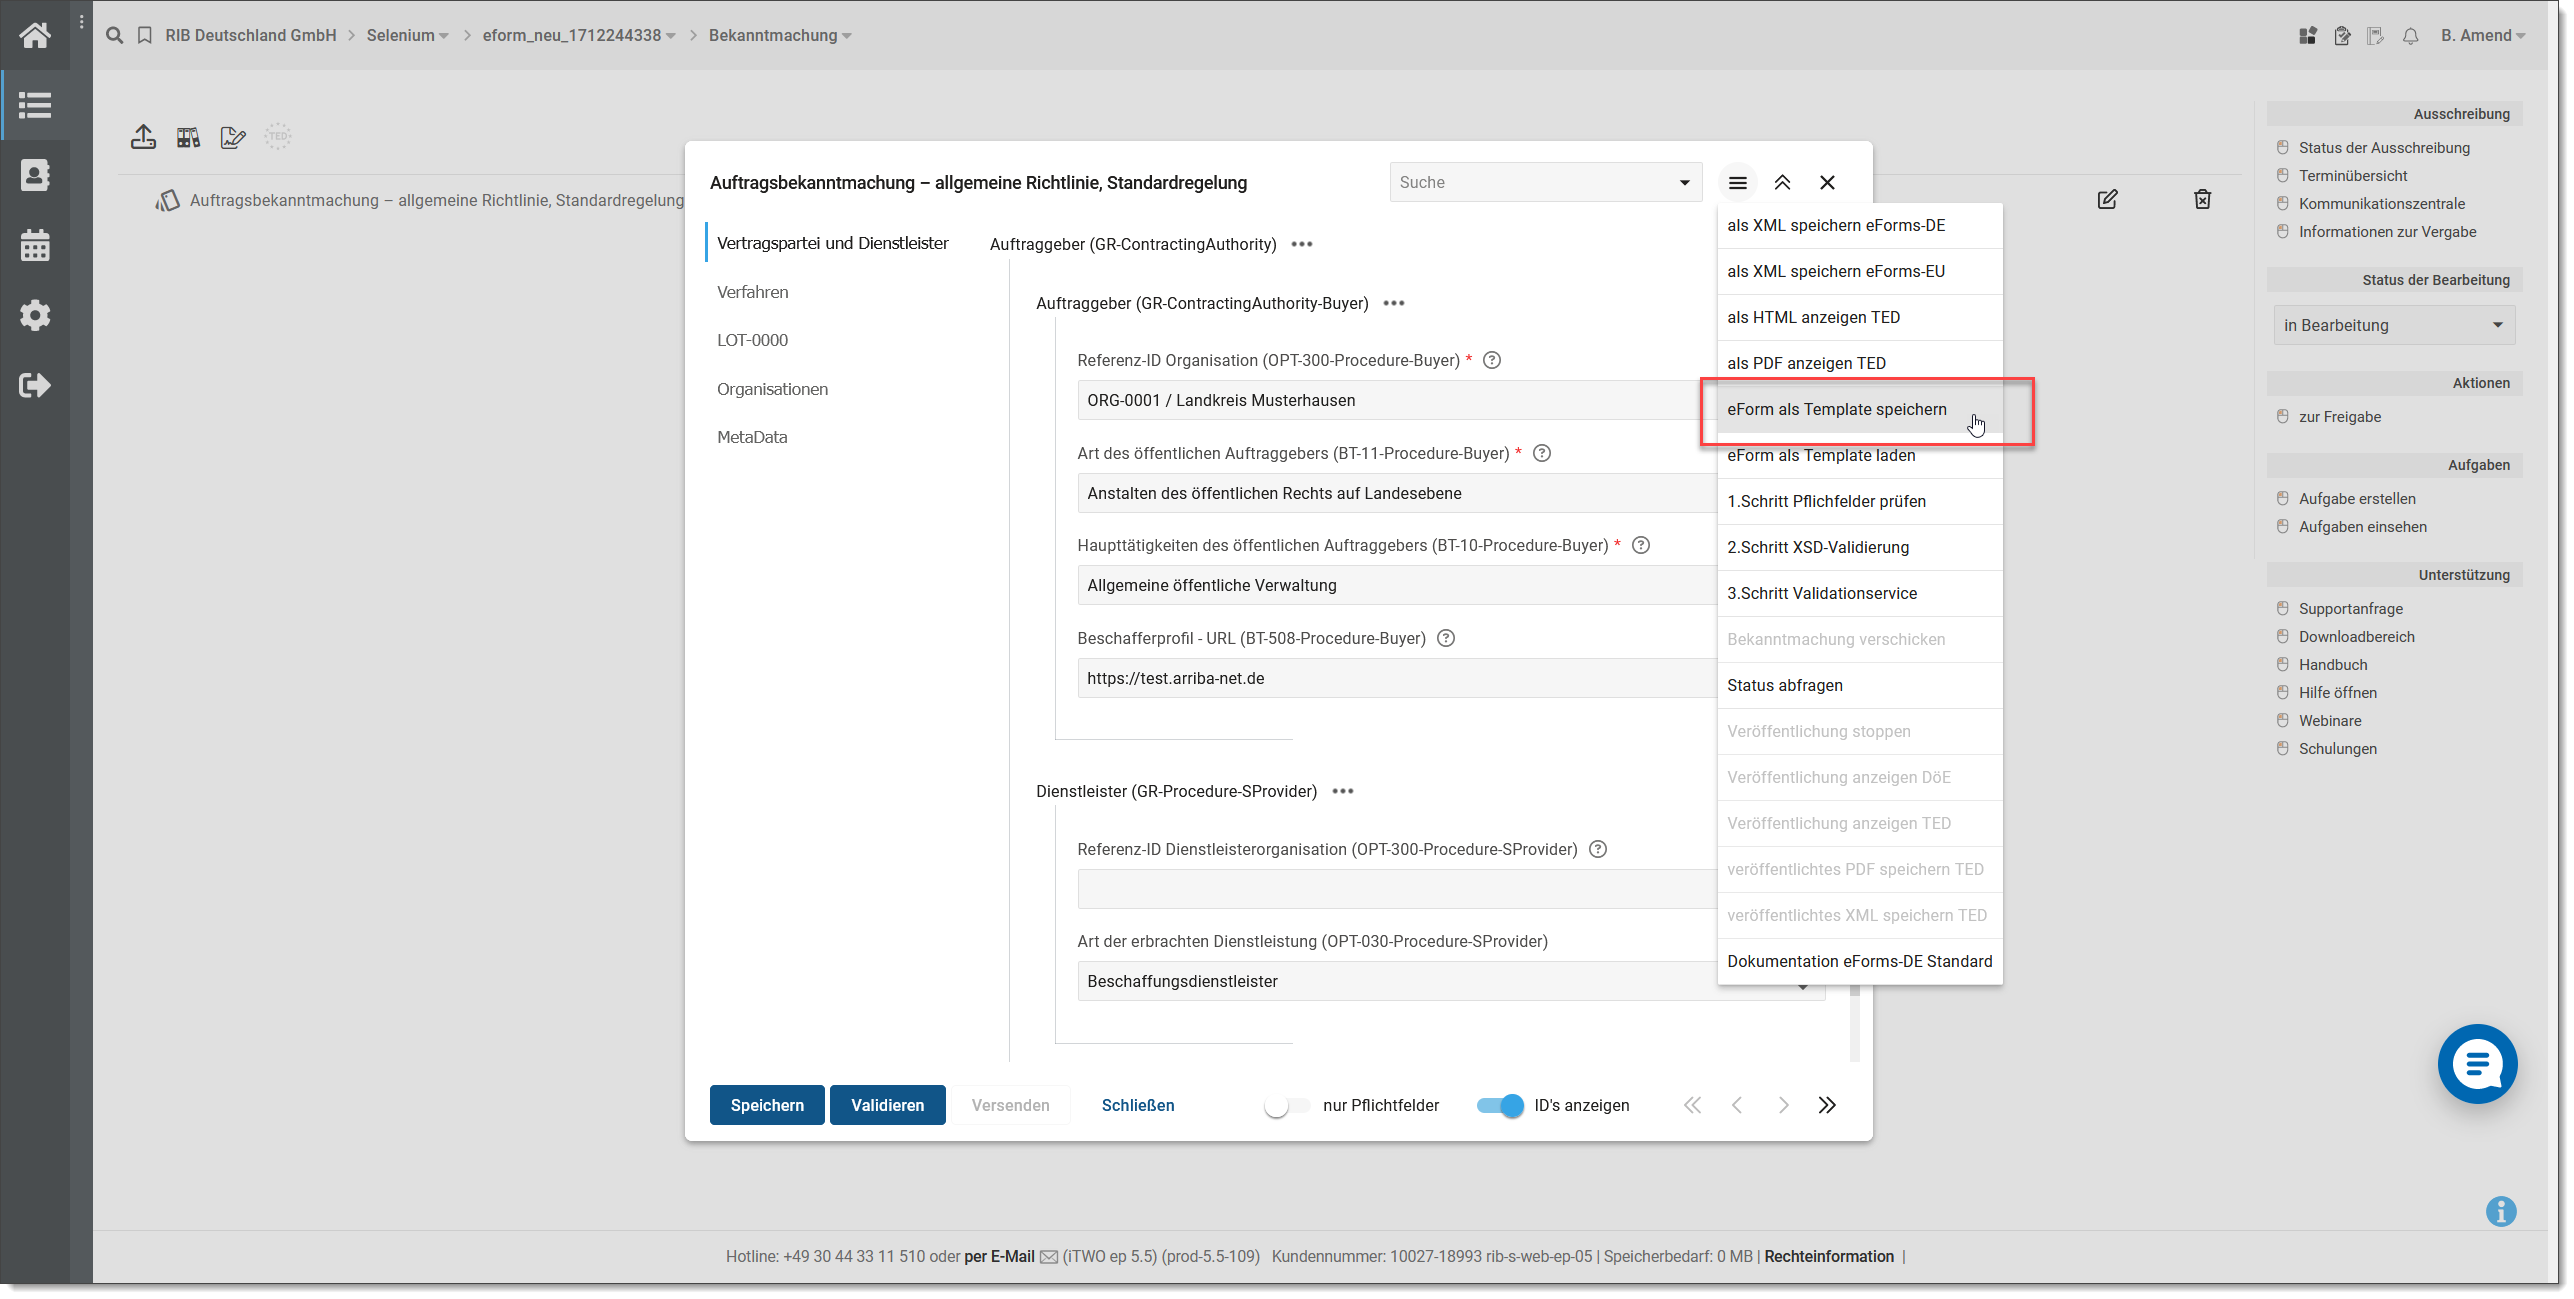Toggle the ID's anzeigen switch
2574x1299 pixels.
coord(1501,1105)
